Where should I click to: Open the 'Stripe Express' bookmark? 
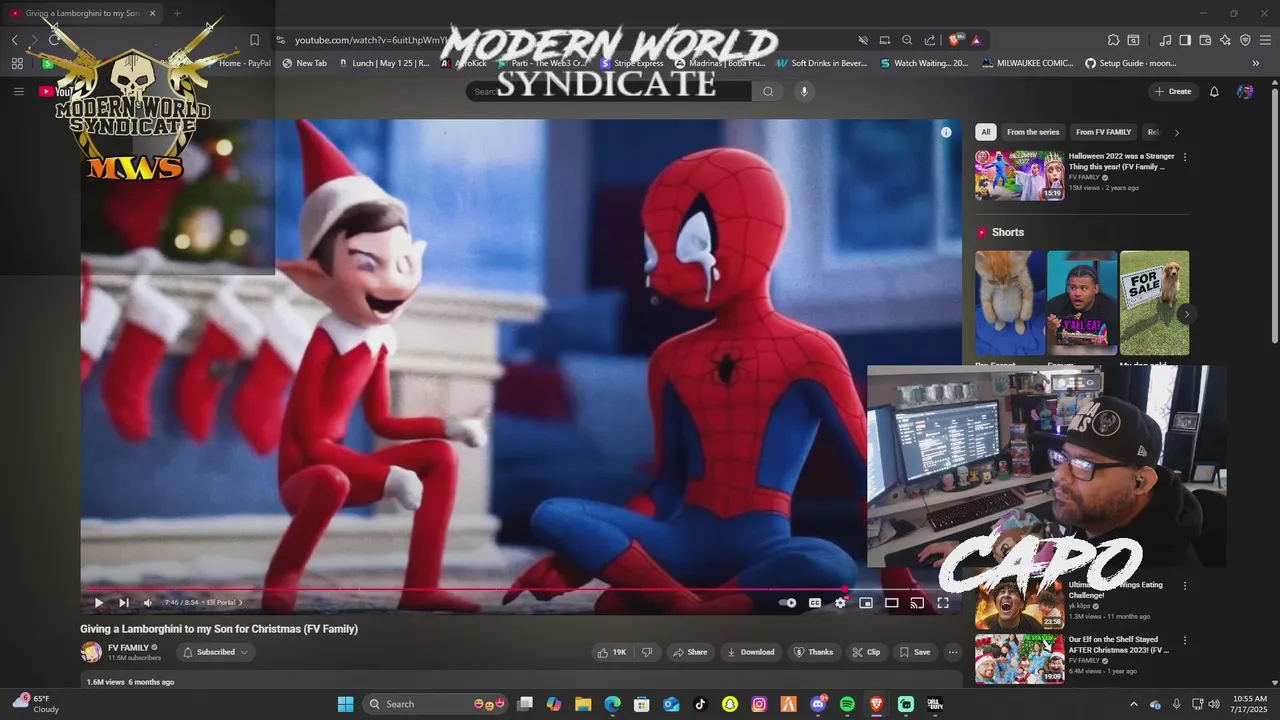click(632, 63)
